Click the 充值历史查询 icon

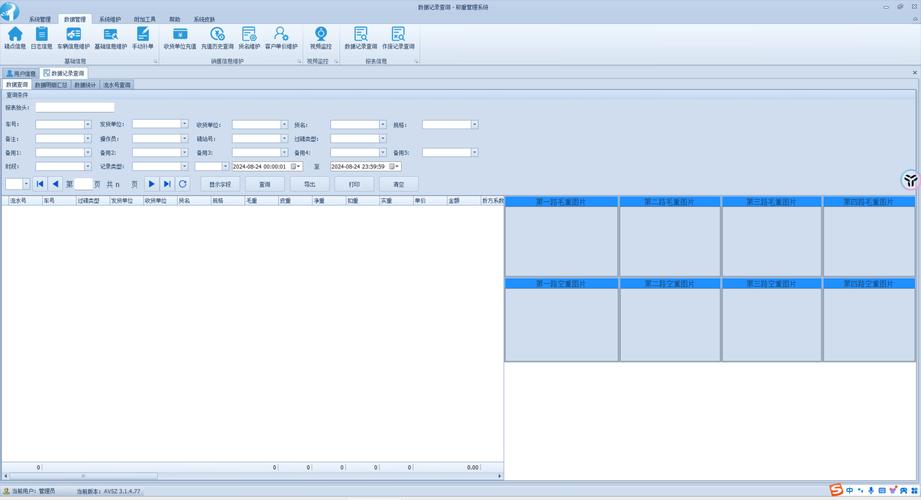(217, 38)
